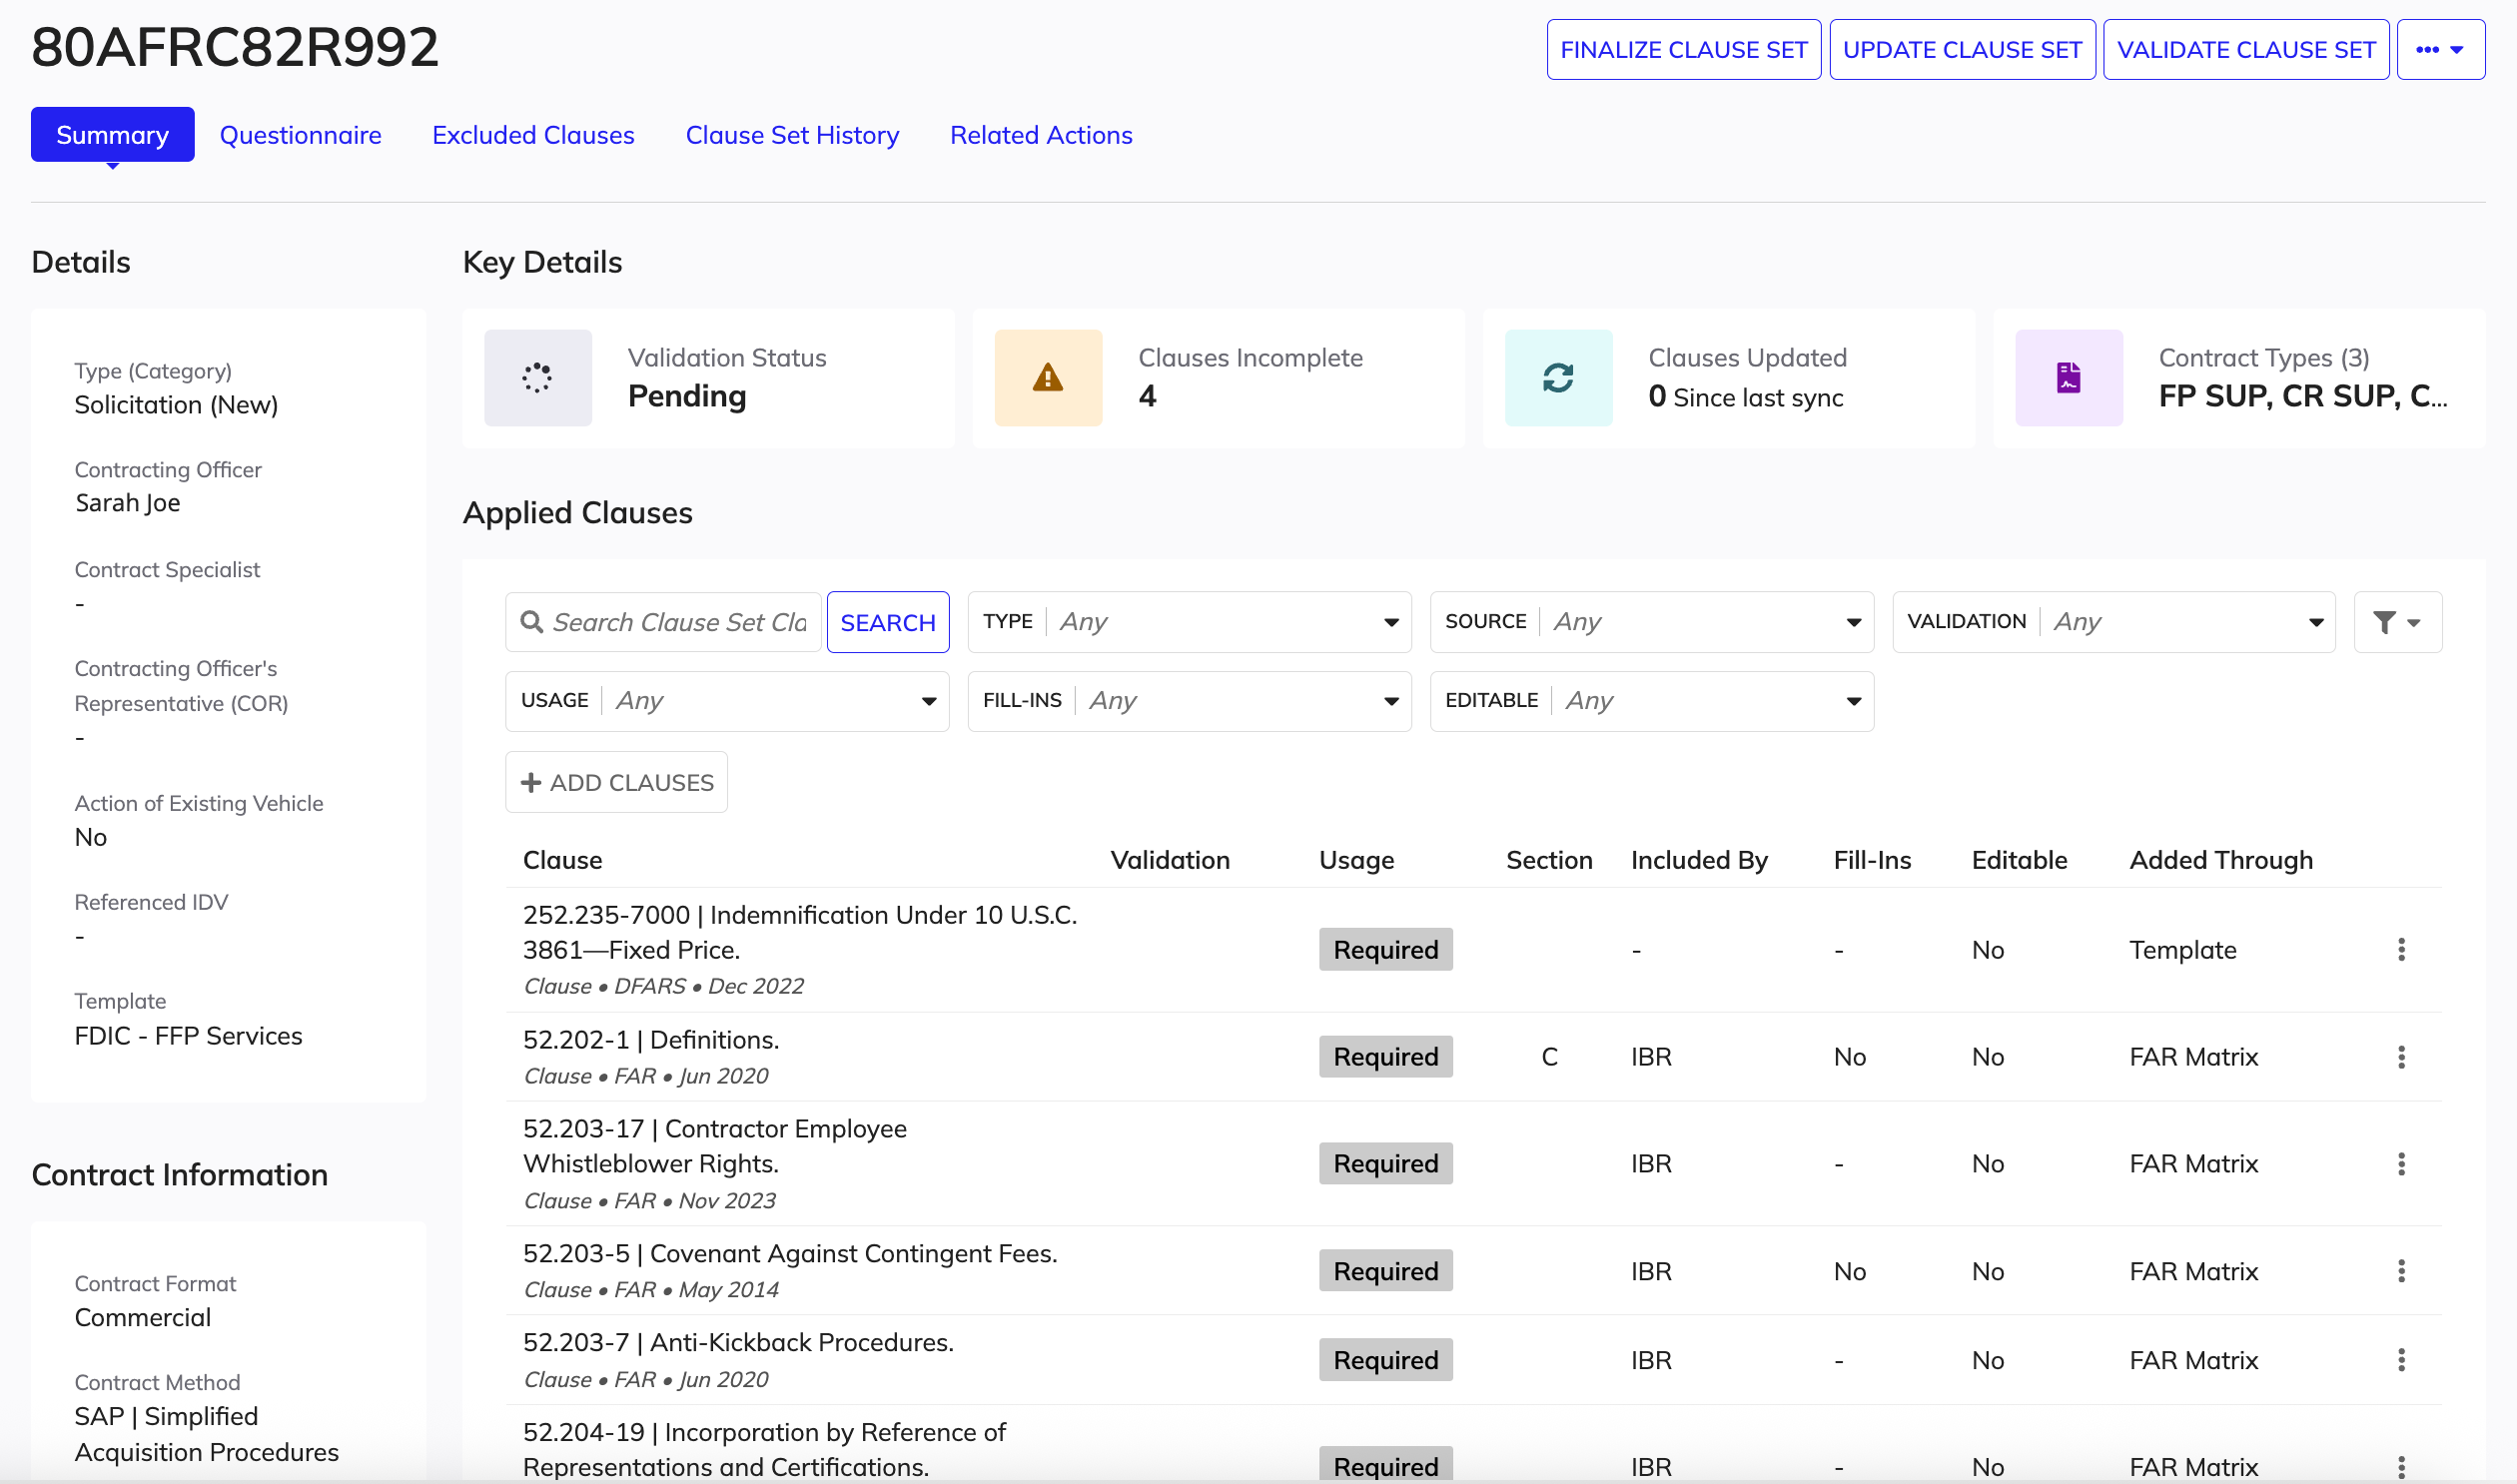The width and height of the screenshot is (2517, 1484).
Task: Click the Validation Status pending spinner icon
Action: (x=538, y=378)
